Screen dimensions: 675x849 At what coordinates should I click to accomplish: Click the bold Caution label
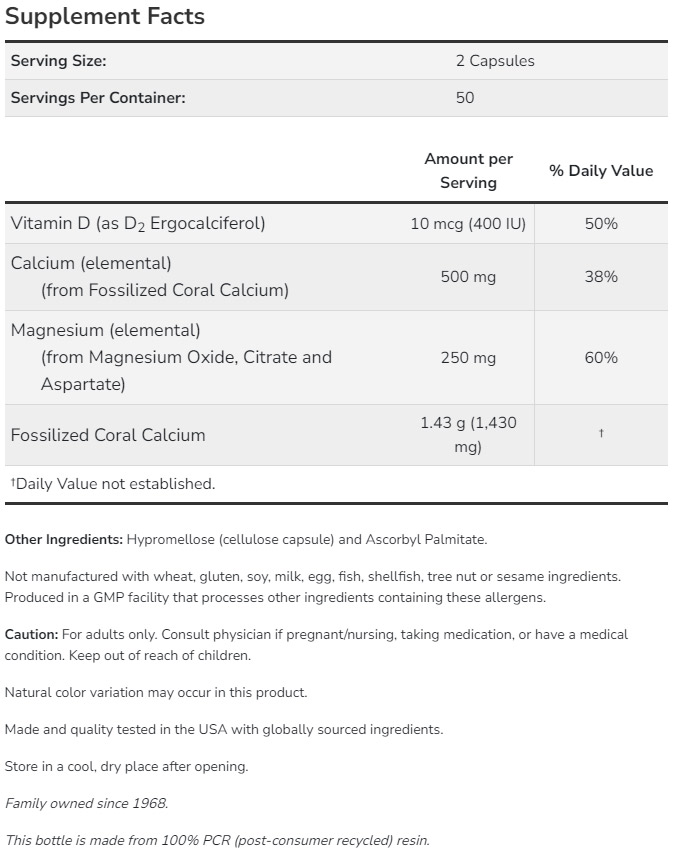(x=31, y=635)
